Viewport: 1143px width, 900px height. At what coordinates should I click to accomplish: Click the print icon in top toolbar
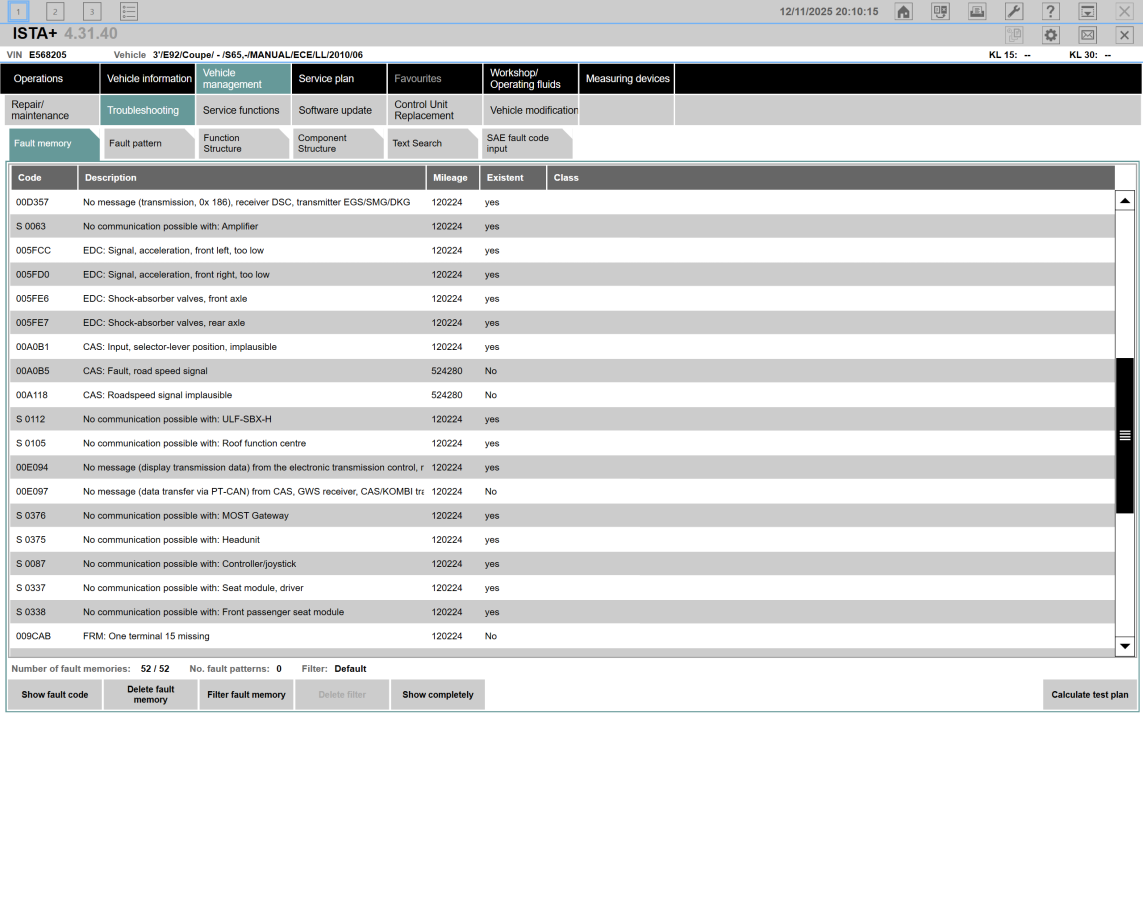(977, 12)
